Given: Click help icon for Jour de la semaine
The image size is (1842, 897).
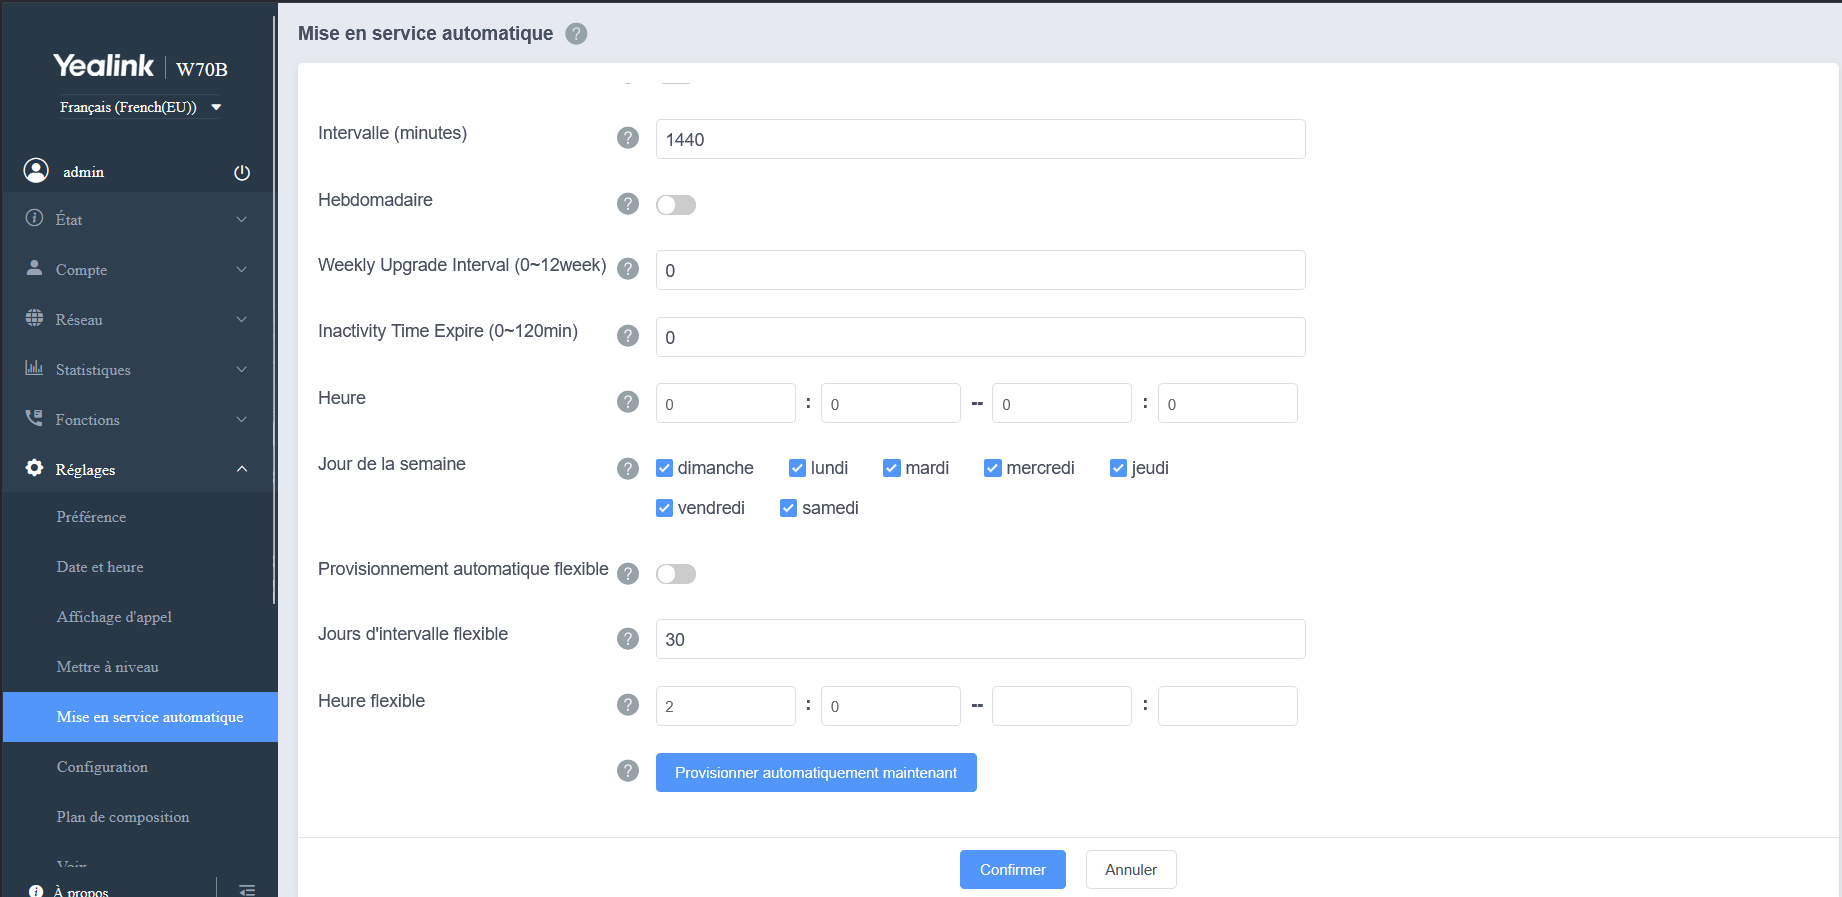Looking at the screenshot, I should click(627, 468).
